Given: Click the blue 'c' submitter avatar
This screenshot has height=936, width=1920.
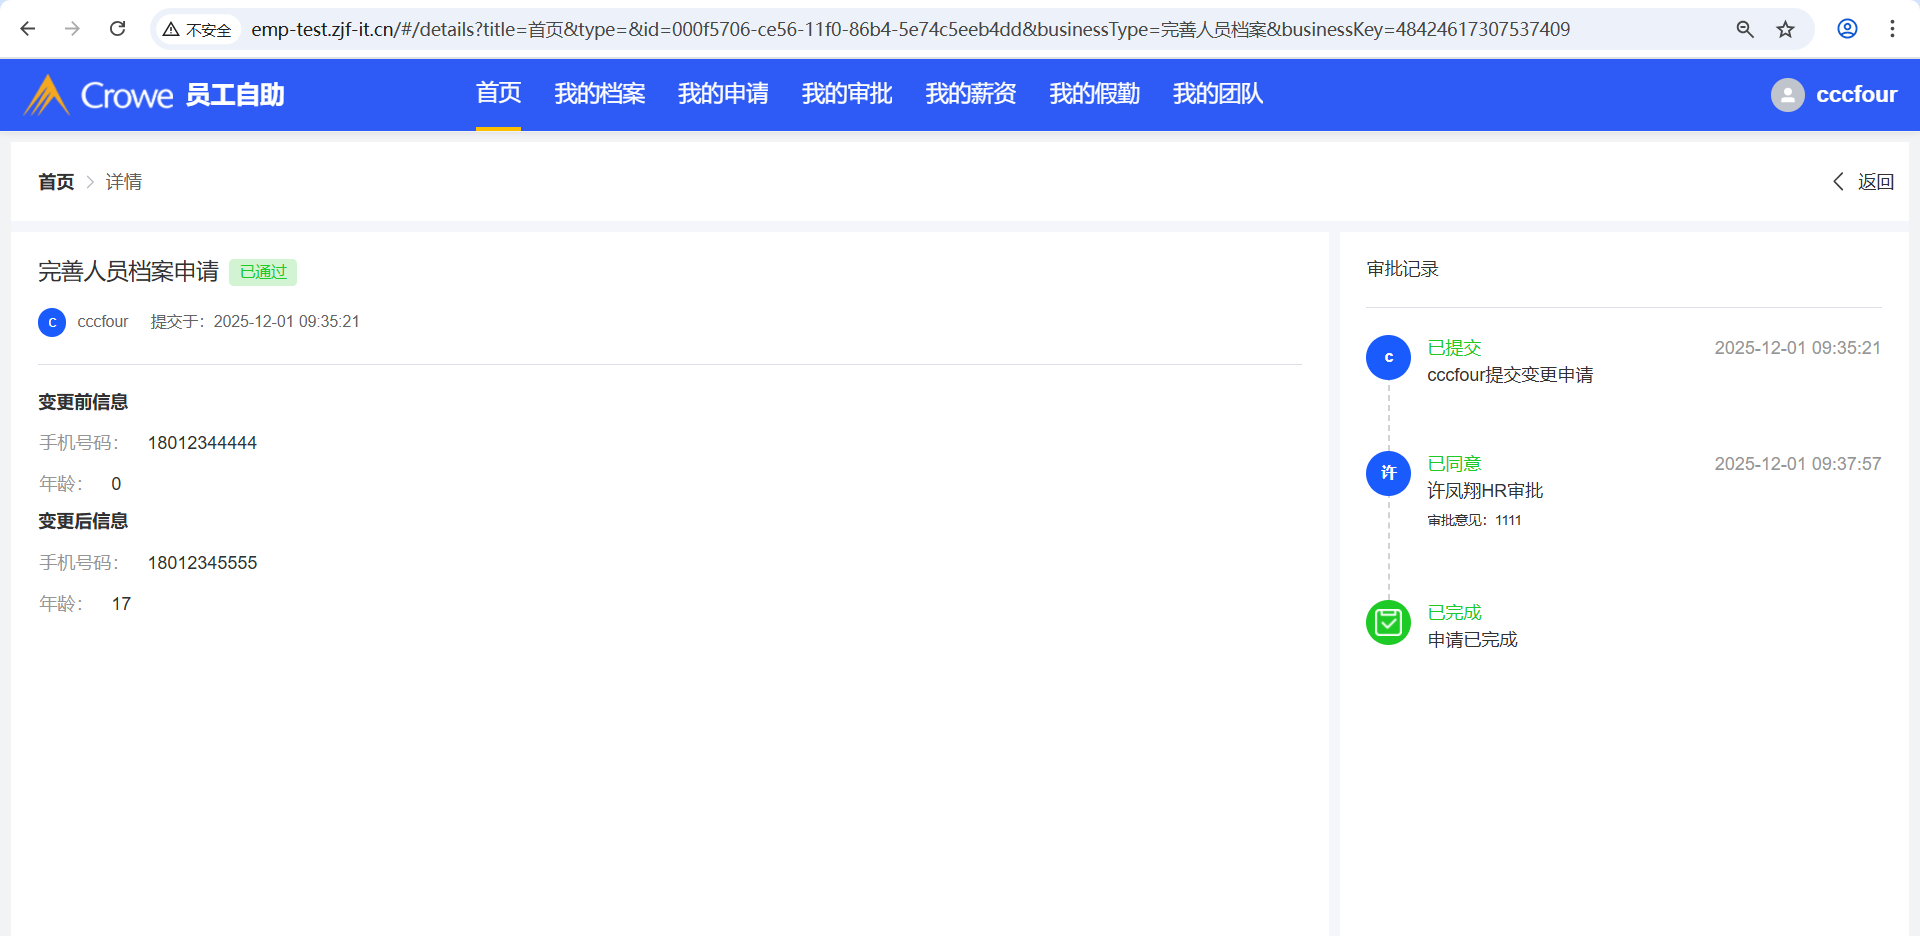Looking at the screenshot, I should [52, 322].
